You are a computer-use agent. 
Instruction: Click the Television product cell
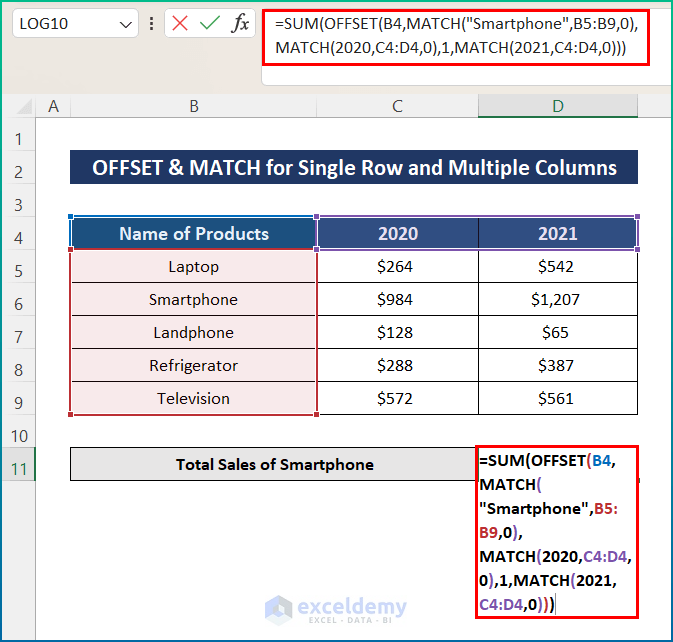tap(193, 398)
